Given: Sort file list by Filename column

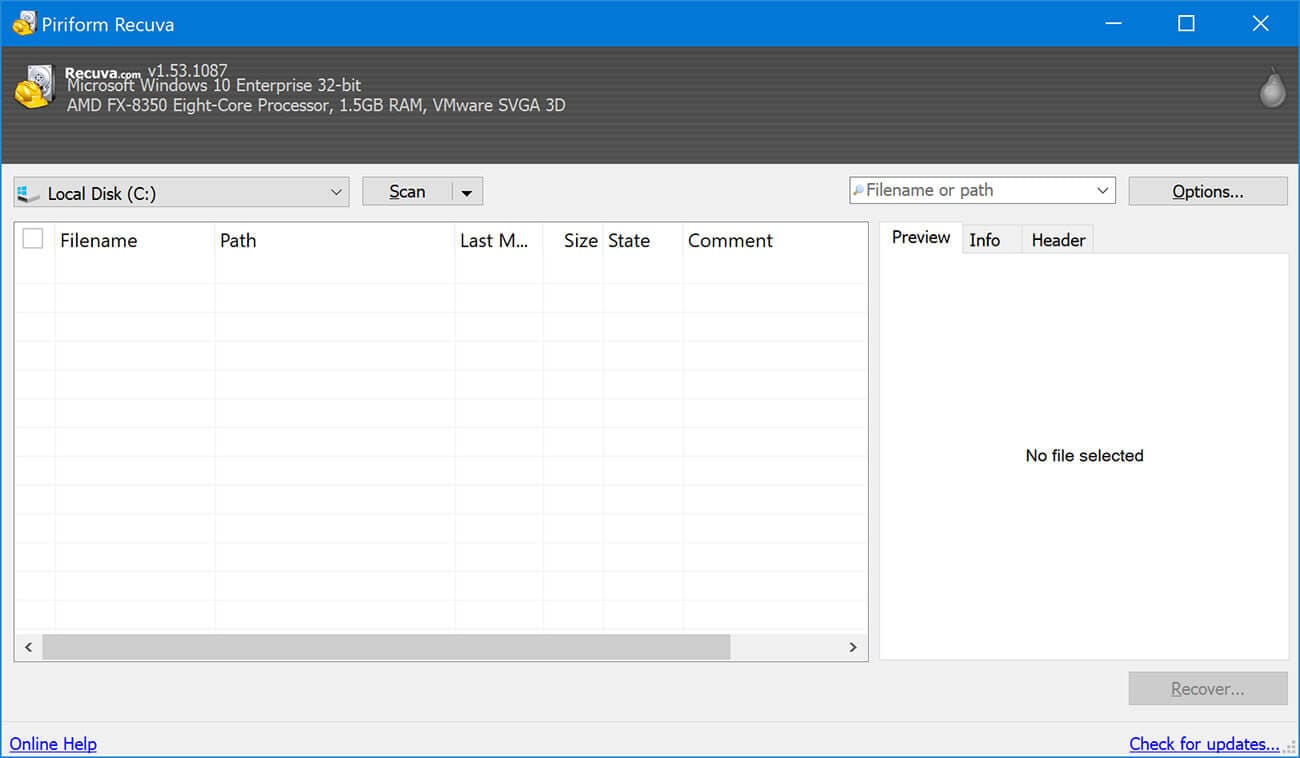Looking at the screenshot, I should [98, 241].
